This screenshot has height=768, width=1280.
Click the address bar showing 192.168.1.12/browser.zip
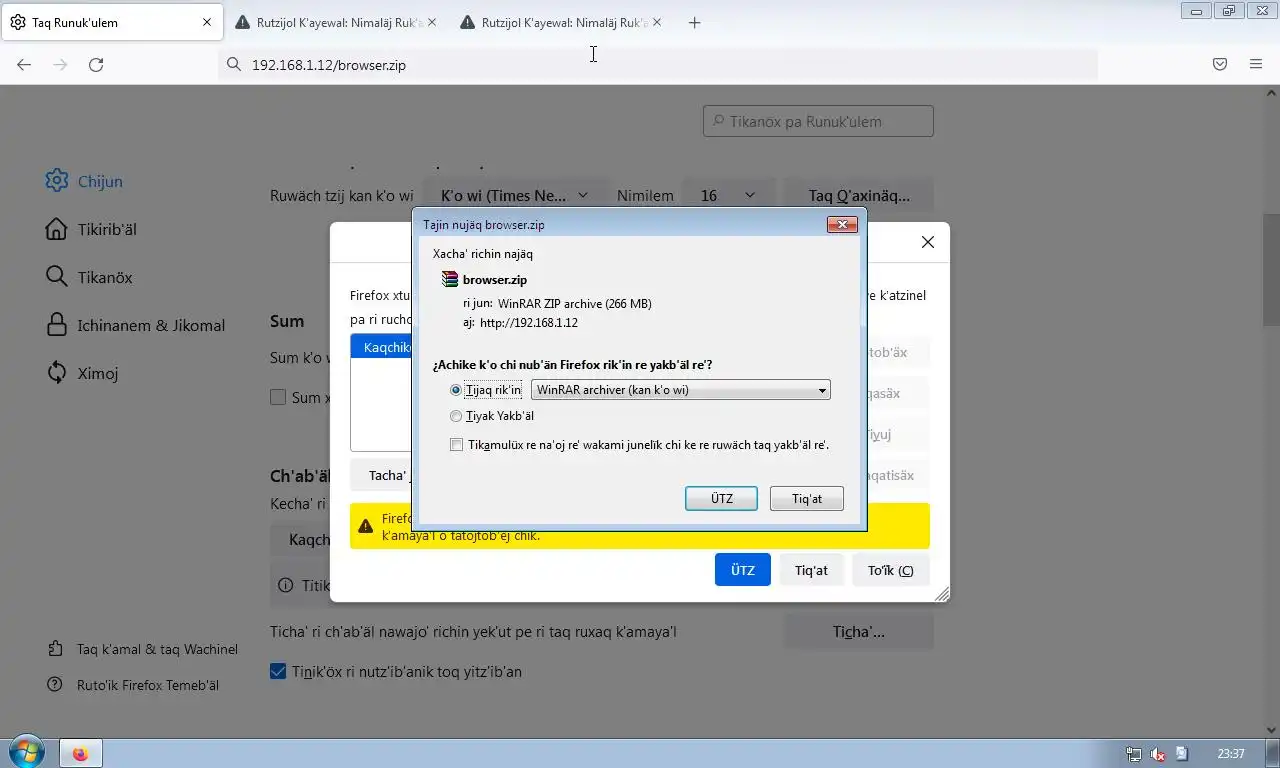click(658, 64)
